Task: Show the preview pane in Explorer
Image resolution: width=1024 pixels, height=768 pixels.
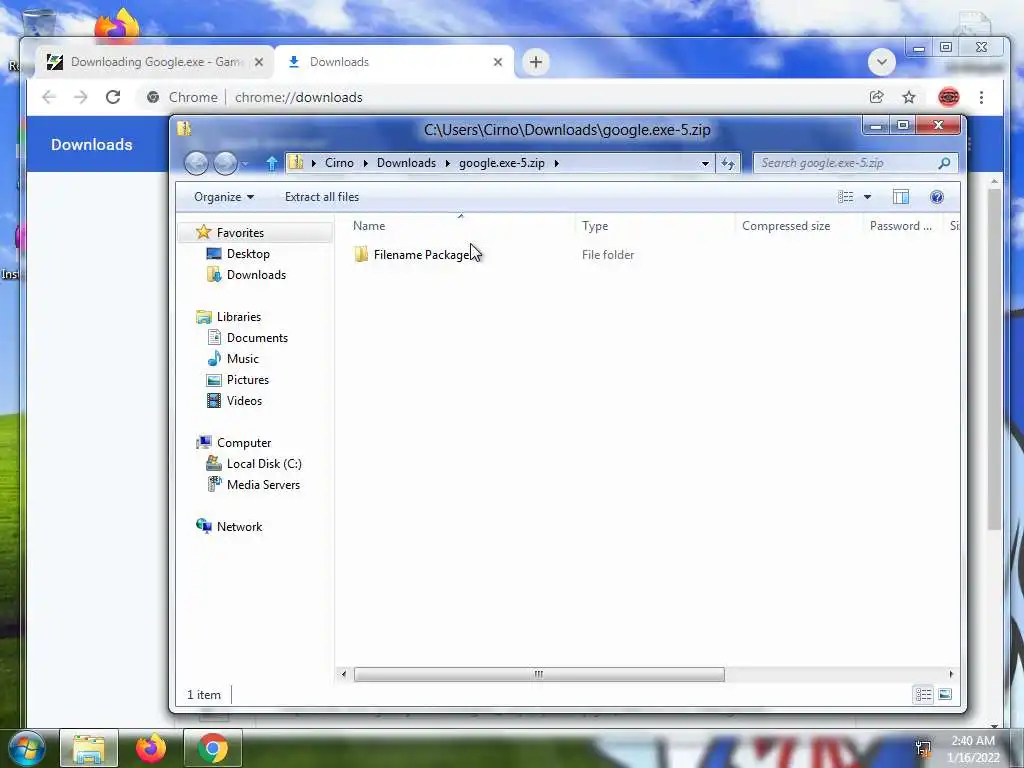Action: point(901,197)
